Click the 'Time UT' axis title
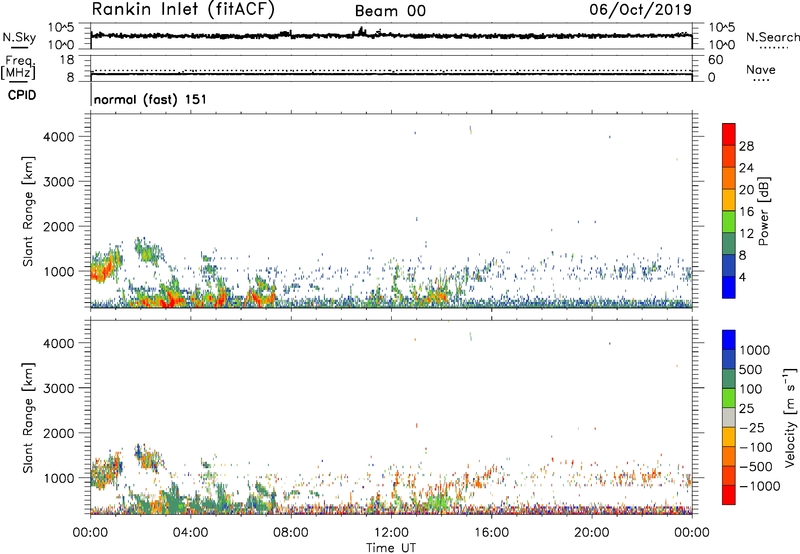This screenshot has width=800, height=554. (x=391, y=548)
